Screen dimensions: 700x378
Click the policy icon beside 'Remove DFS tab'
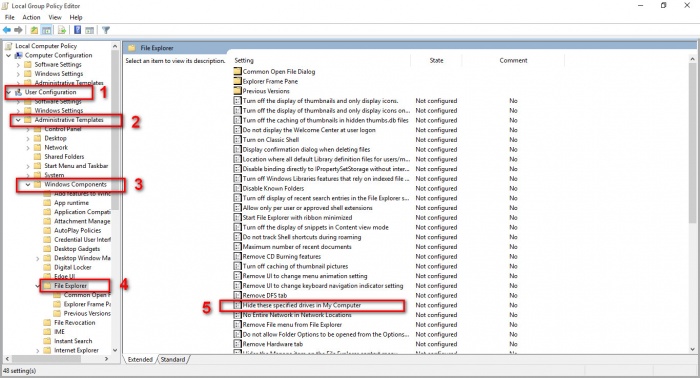click(x=238, y=295)
